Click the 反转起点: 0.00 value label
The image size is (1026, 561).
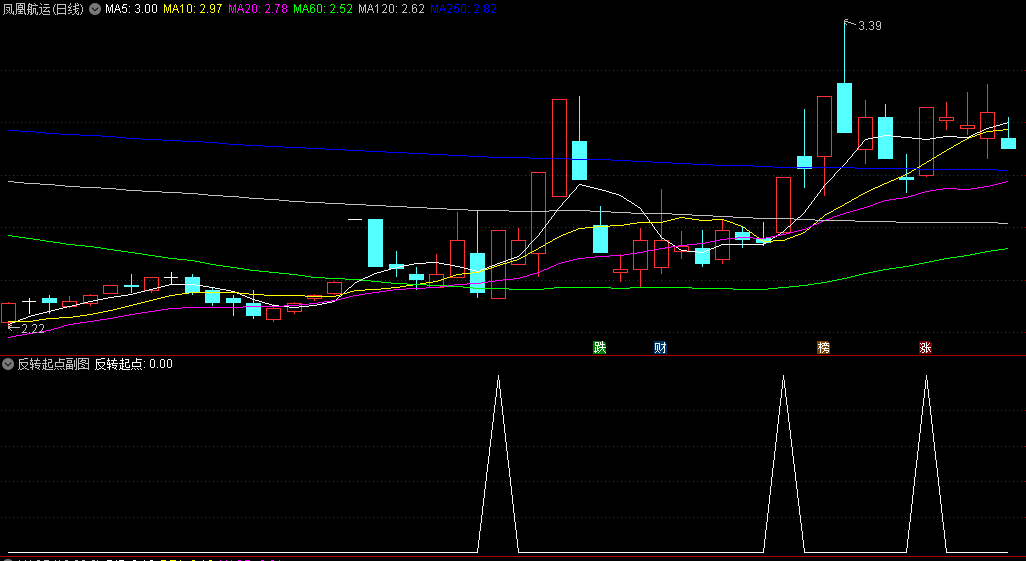point(133,364)
